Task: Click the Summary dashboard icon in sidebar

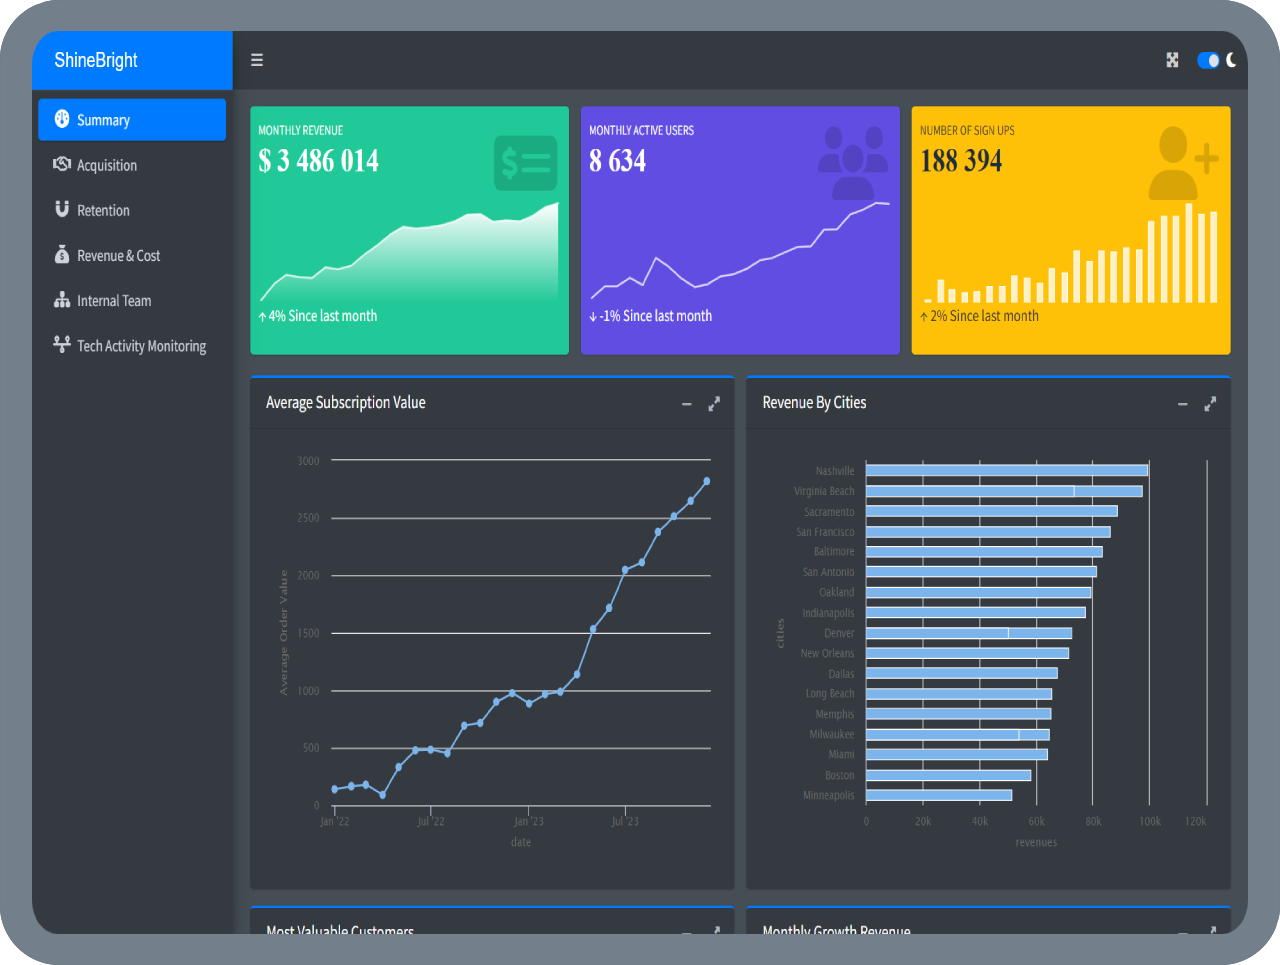Action: [x=62, y=119]
